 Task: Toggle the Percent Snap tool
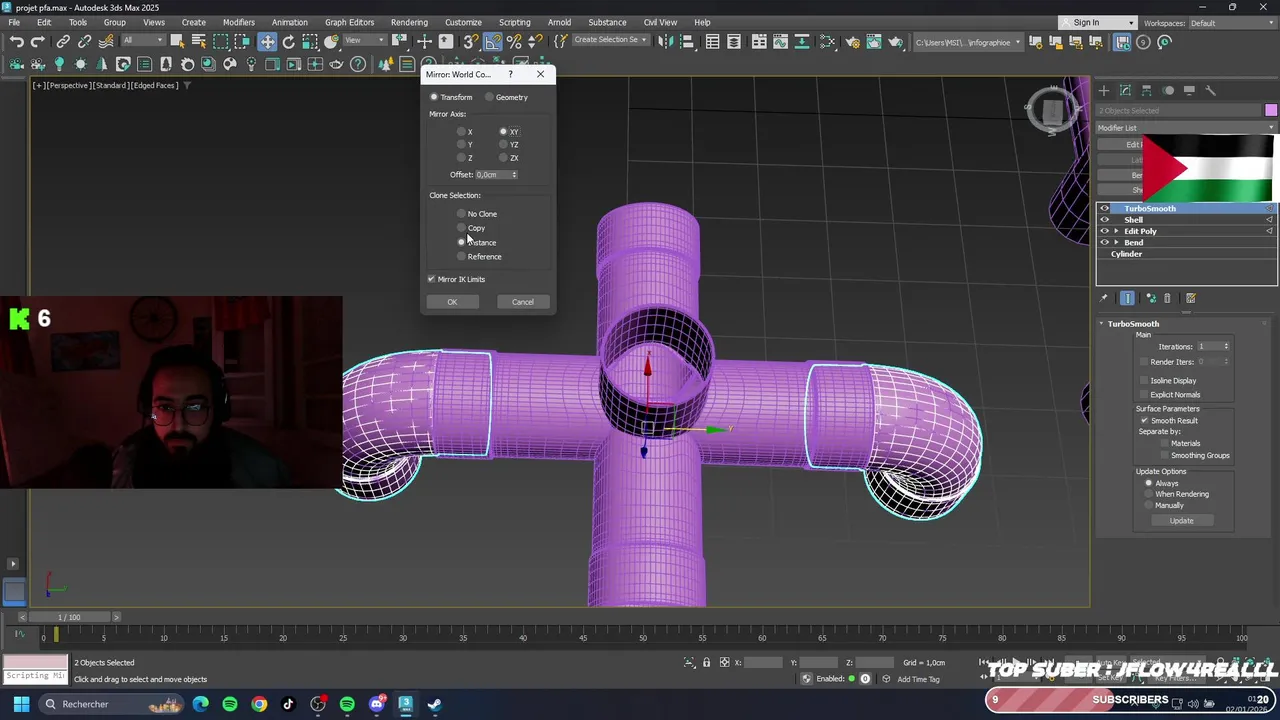(515, 42)
